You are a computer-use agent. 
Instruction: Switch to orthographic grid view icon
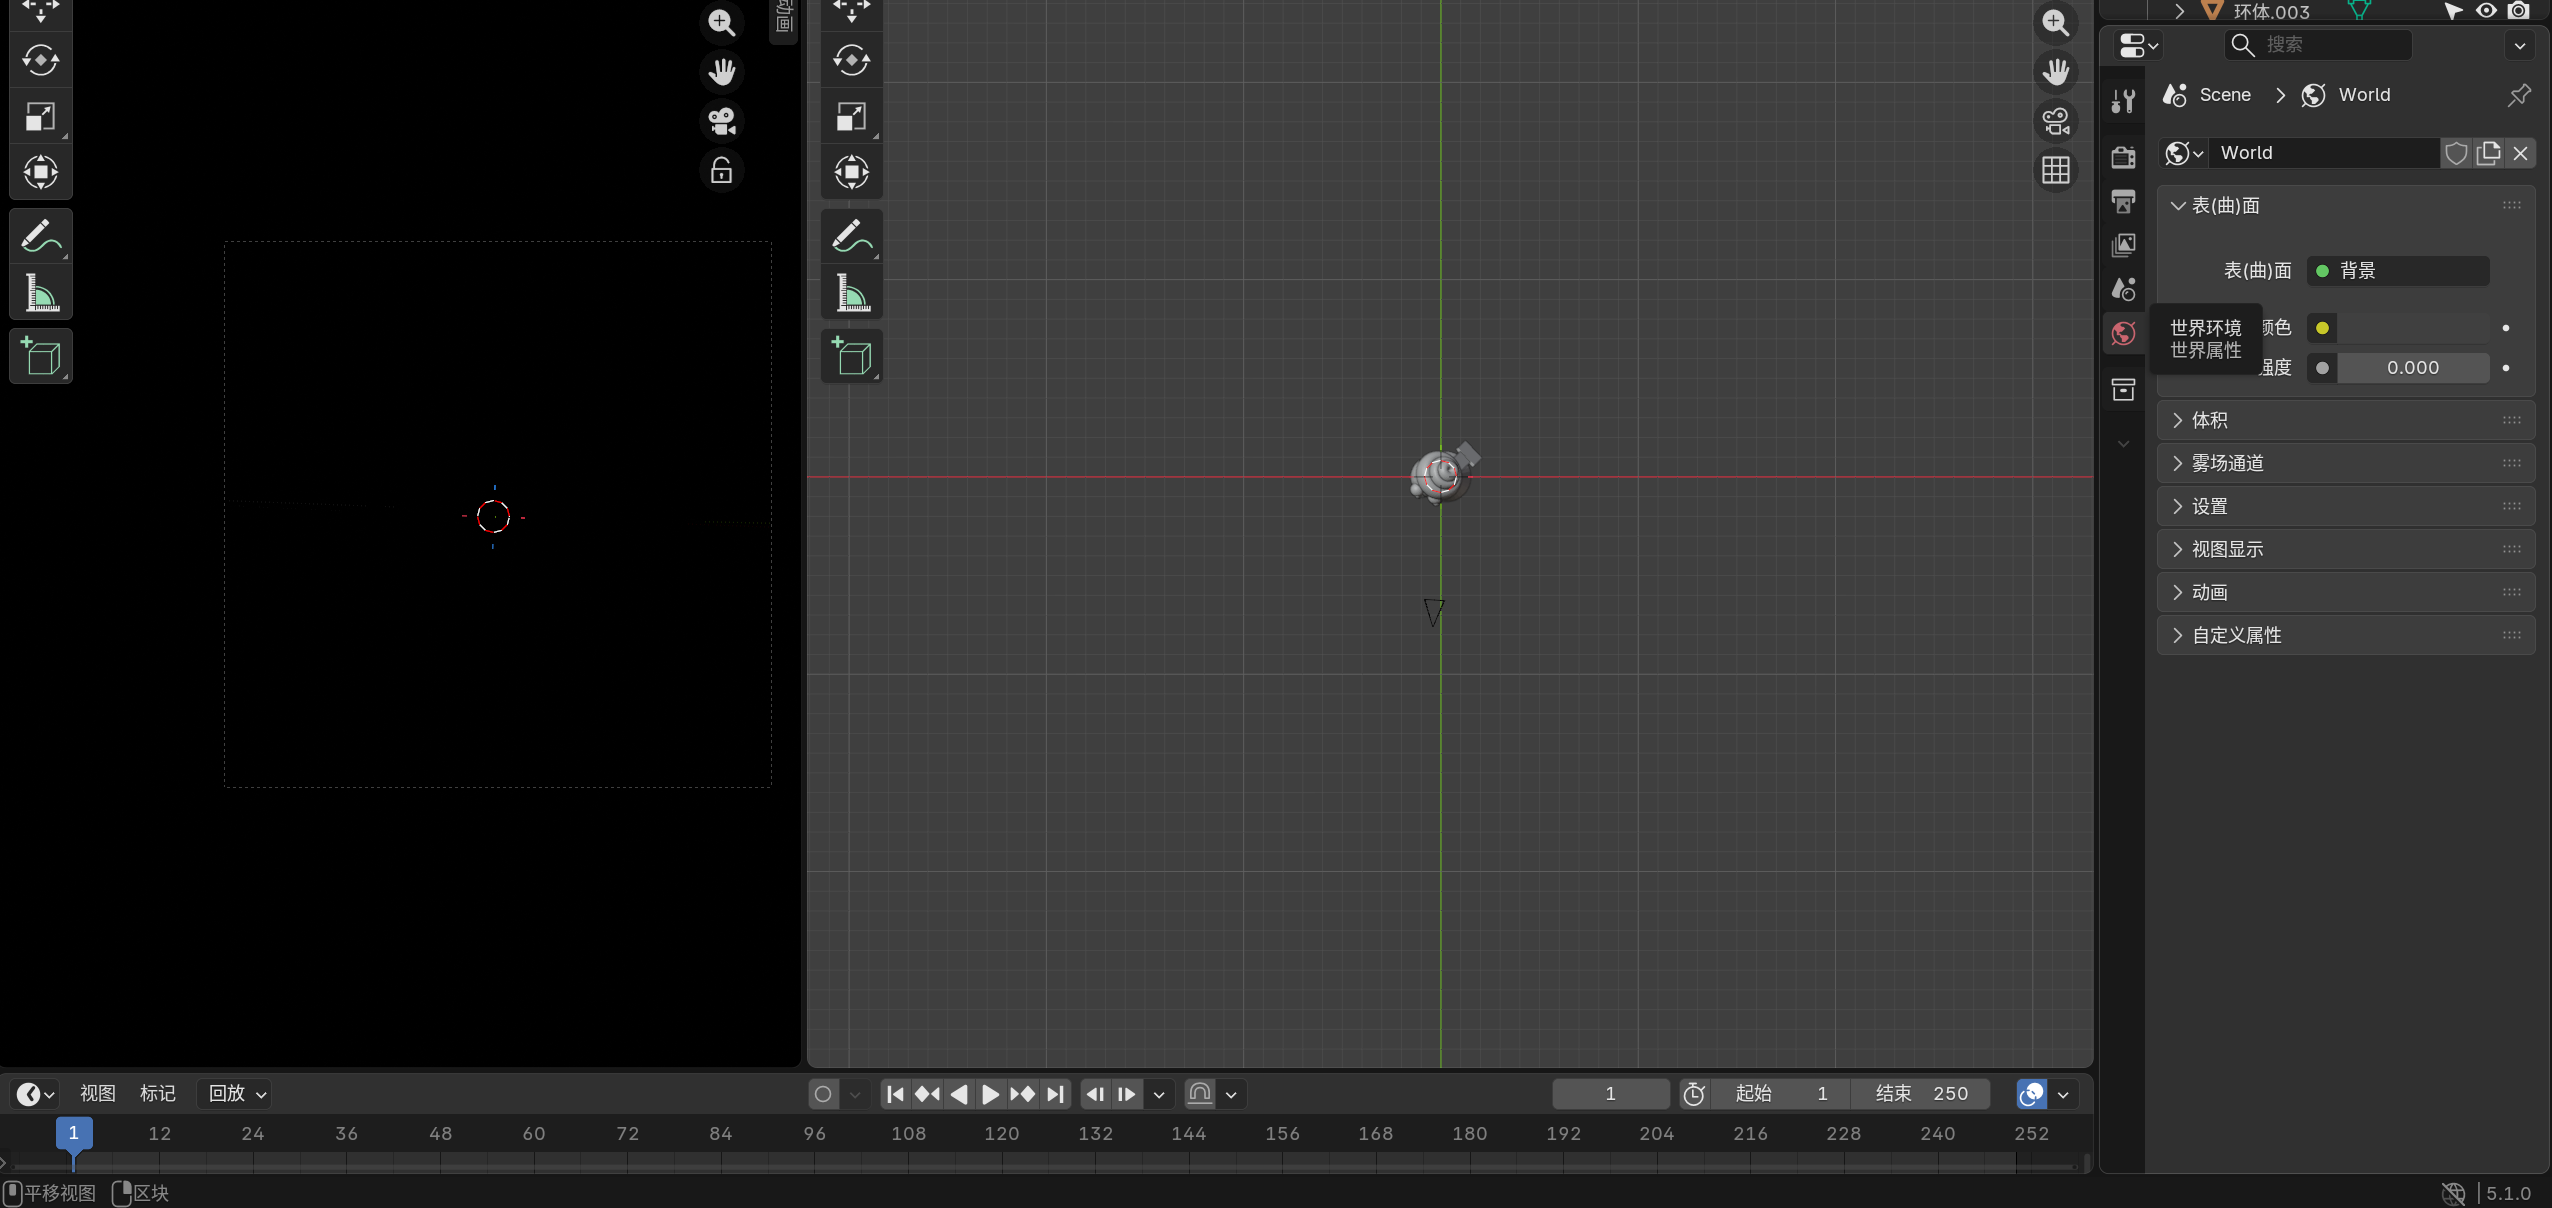pyautogui.click(x=2055, y=170)
